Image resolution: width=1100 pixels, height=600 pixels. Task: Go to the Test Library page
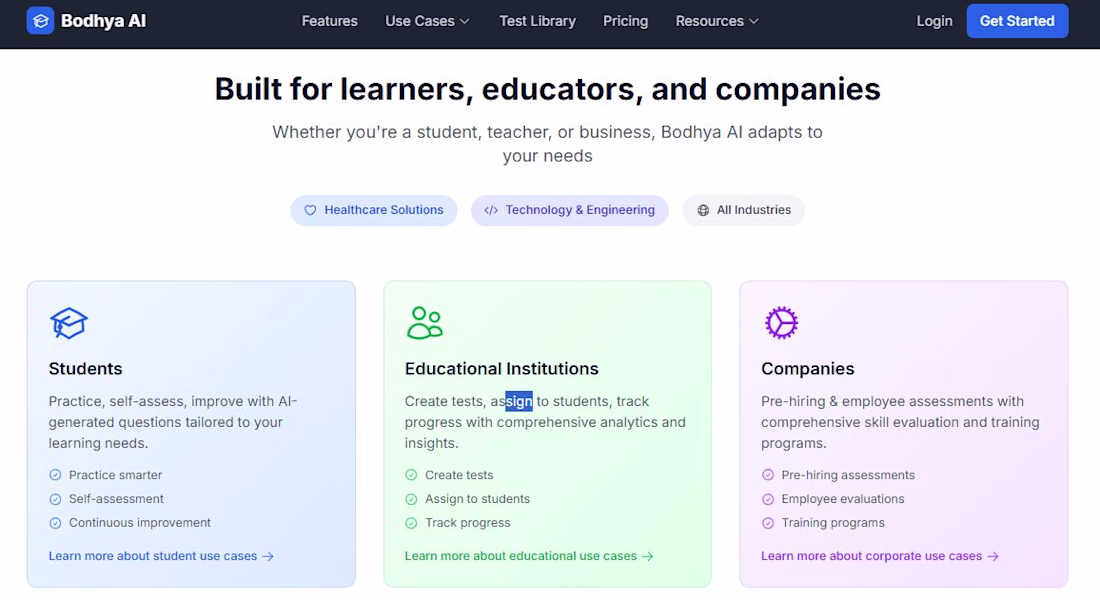click(x=538, y=21)
